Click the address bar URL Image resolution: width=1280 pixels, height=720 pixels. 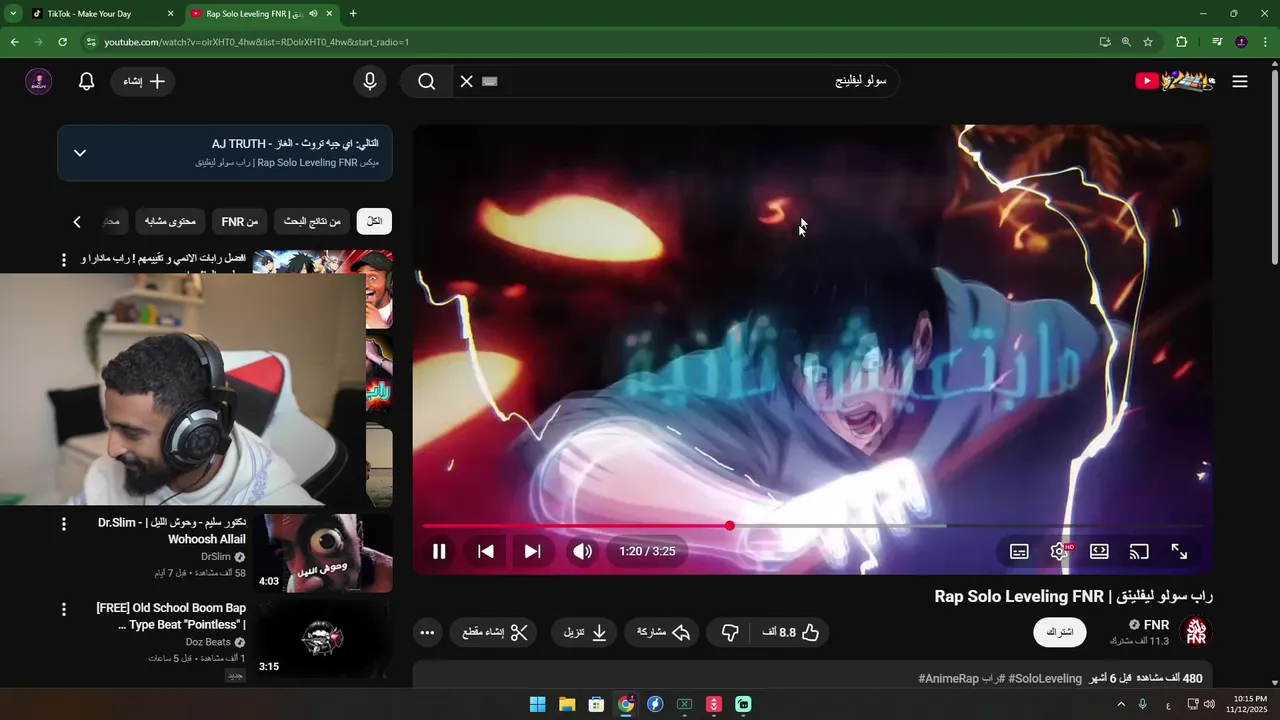tap(257, 42)
